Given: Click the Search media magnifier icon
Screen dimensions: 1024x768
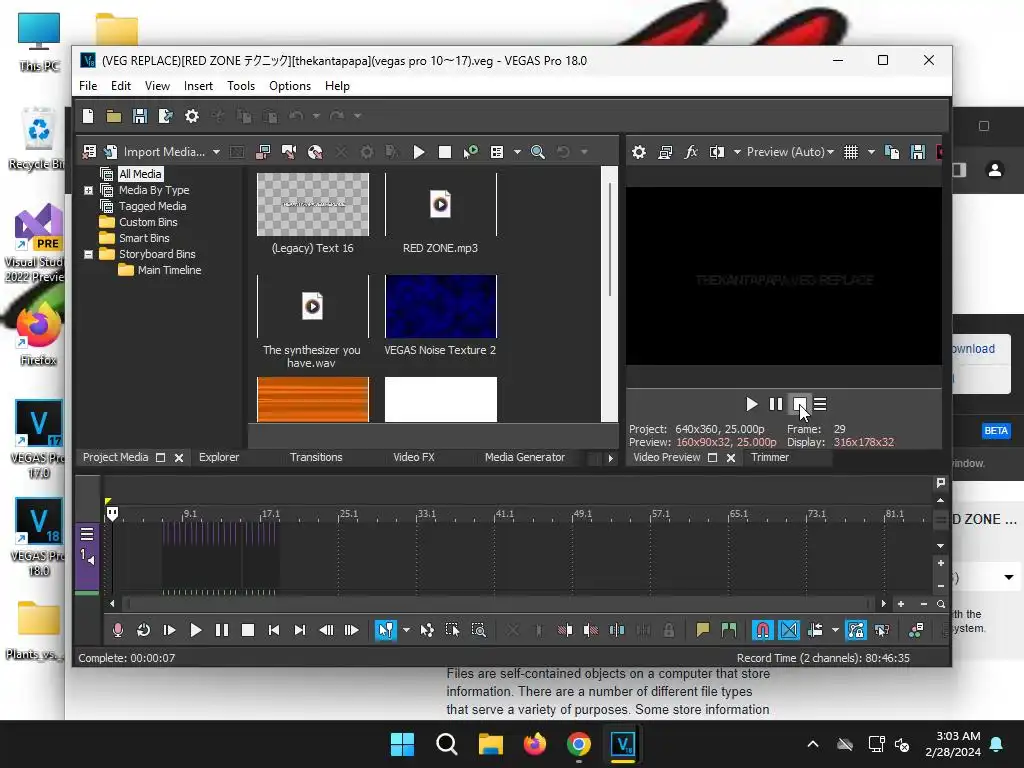Looking at the screenshot, I should [x=537, y=152].
